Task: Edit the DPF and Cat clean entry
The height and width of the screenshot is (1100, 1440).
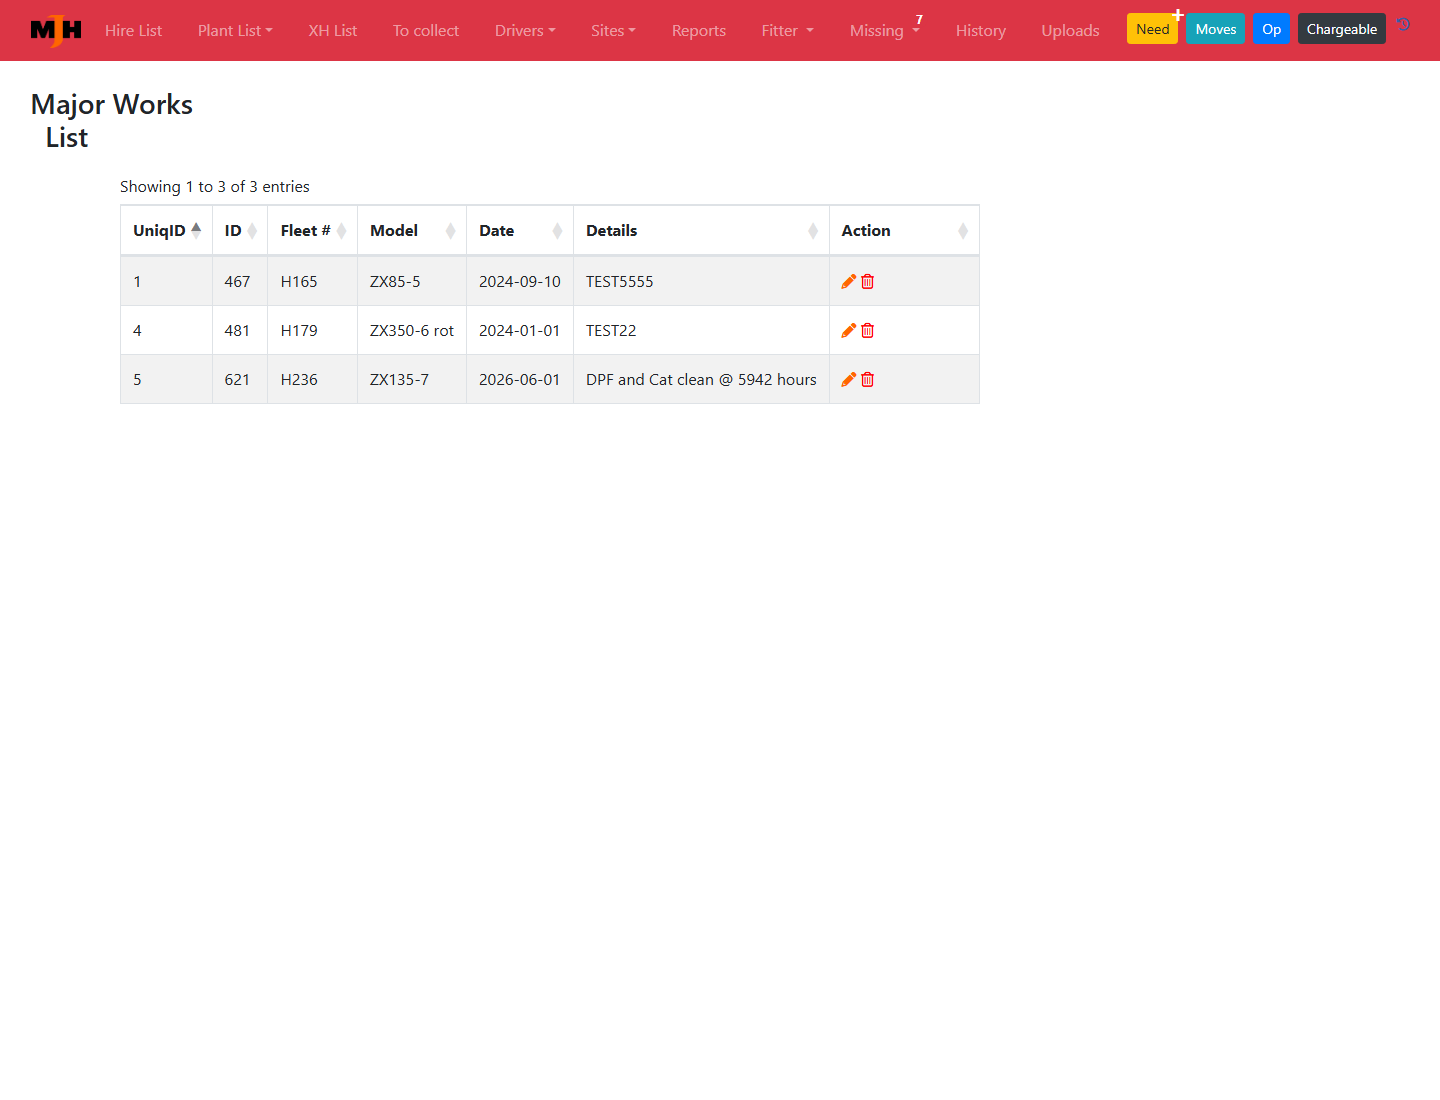Action: pyautogui.click(x=848, y=380)
